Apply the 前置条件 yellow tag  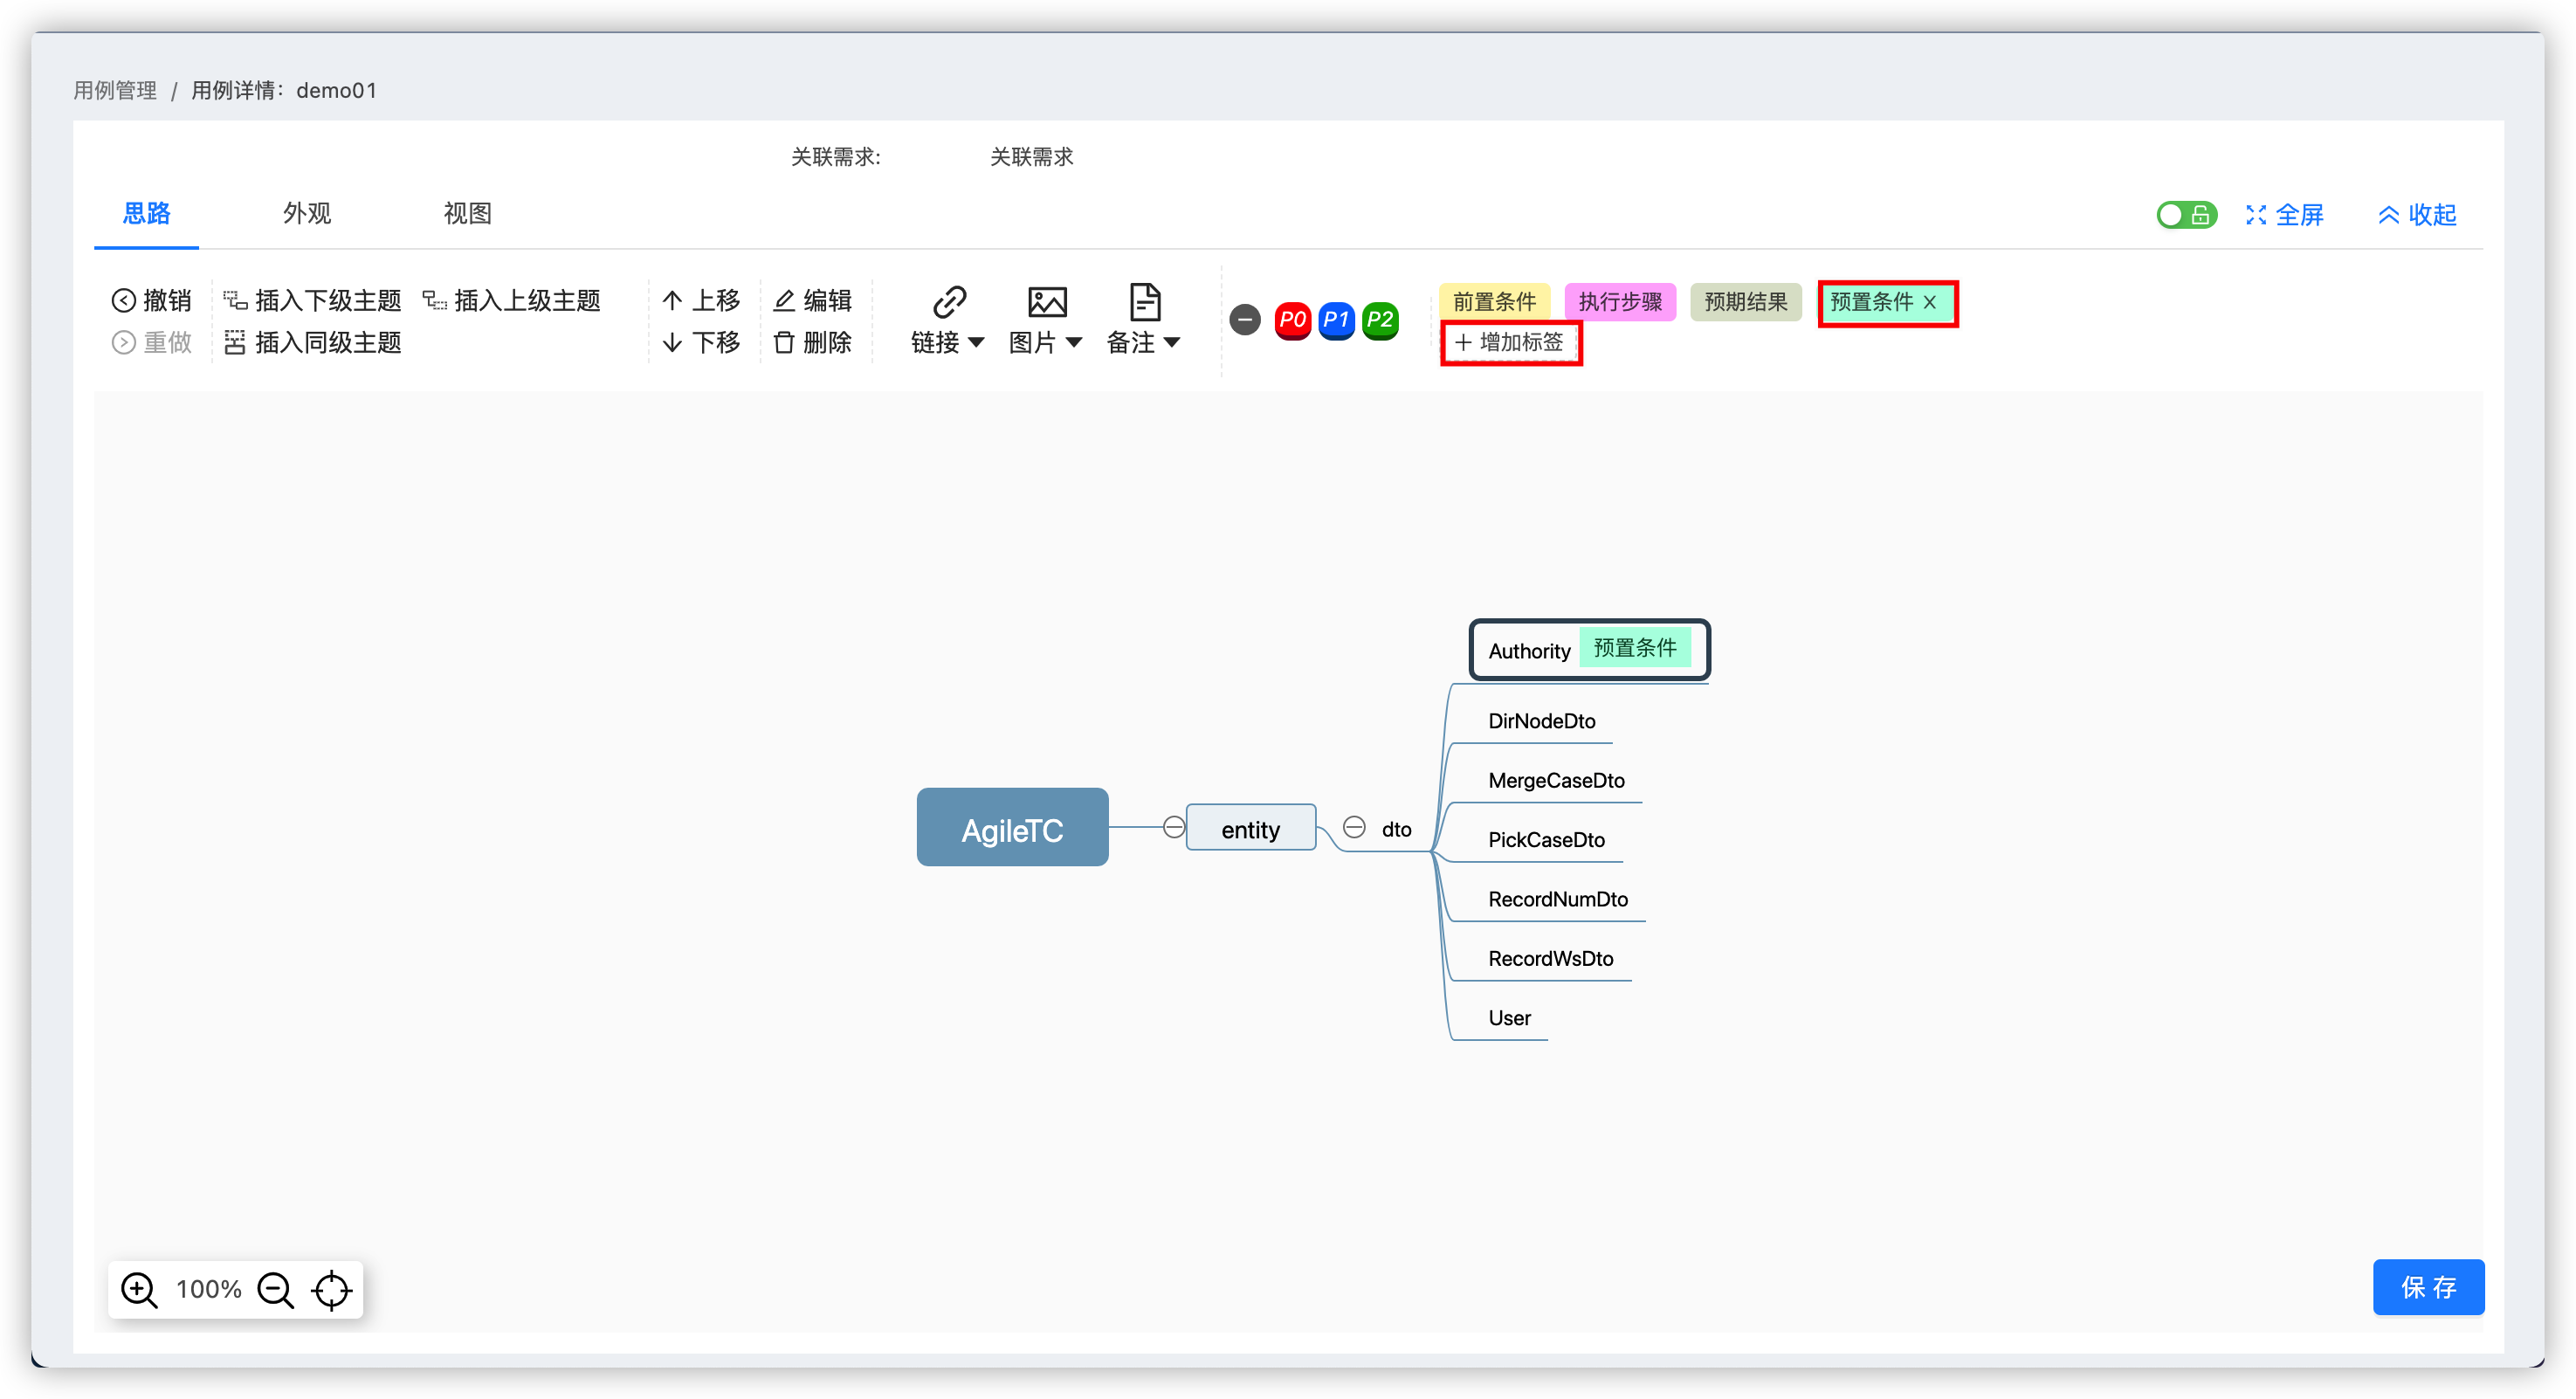[x=1494, y=301]
